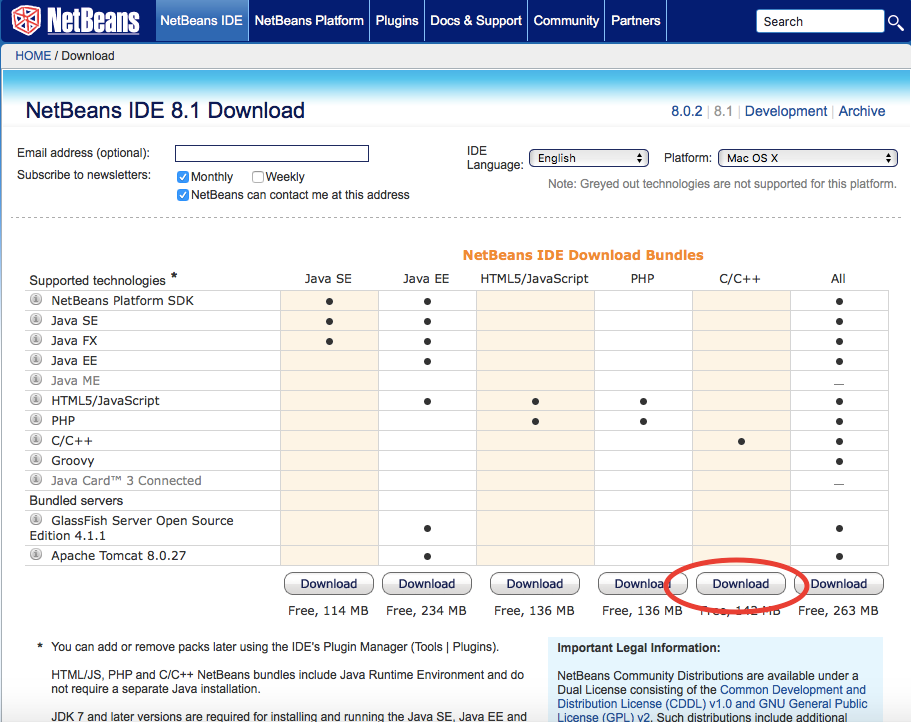Open the Development builds link
Screen dimensions: 911x722
[x=786, y=111]
